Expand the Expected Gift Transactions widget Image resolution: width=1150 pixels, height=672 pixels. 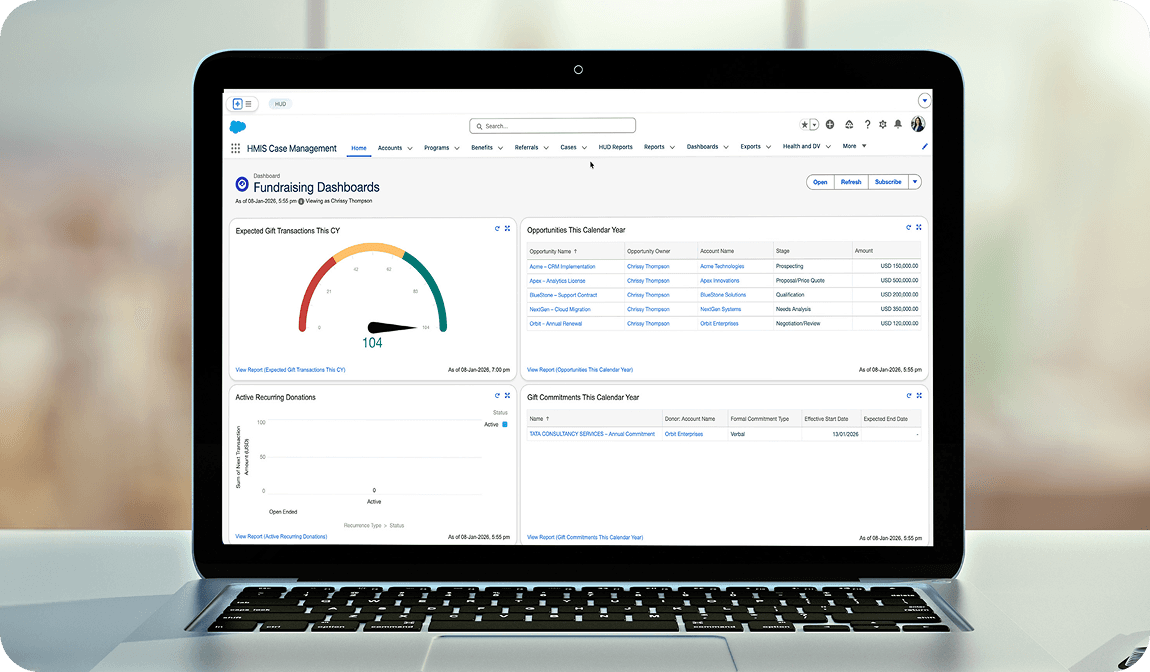(507, 229)
